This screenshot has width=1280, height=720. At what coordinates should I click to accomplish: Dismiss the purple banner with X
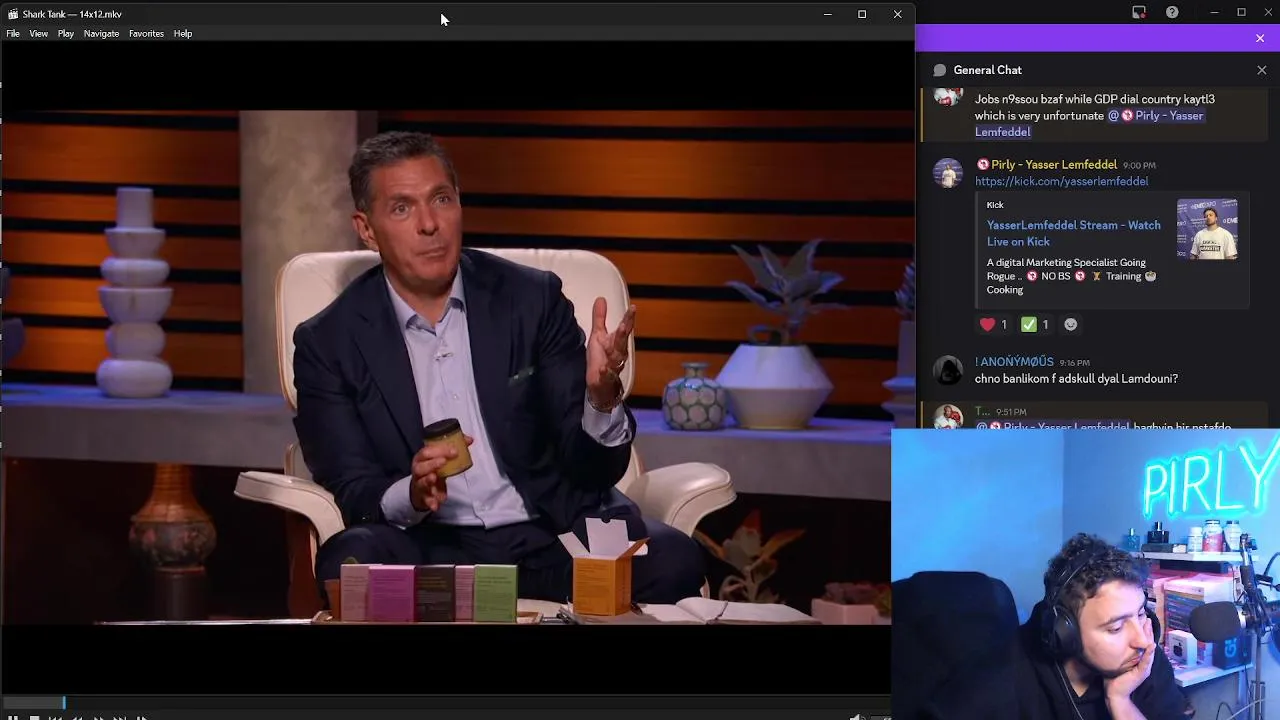(1260, 38)
